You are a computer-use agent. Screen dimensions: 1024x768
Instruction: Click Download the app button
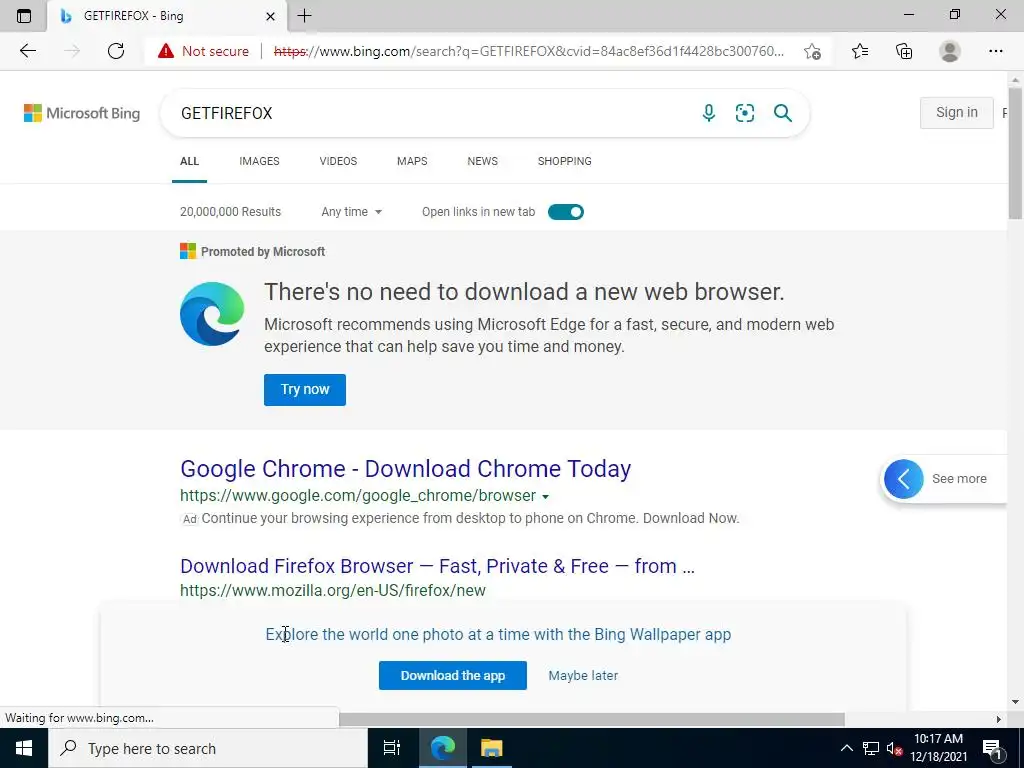[x=453, y=675]
